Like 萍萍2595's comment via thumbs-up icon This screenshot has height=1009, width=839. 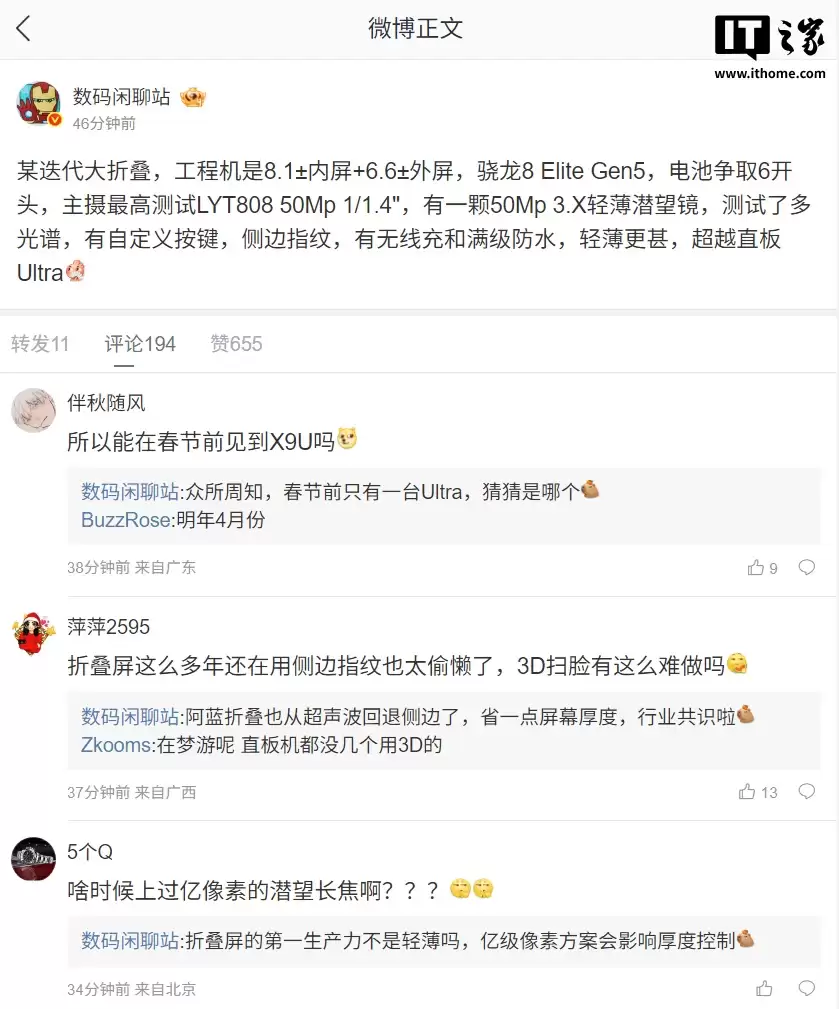(749, 791)
